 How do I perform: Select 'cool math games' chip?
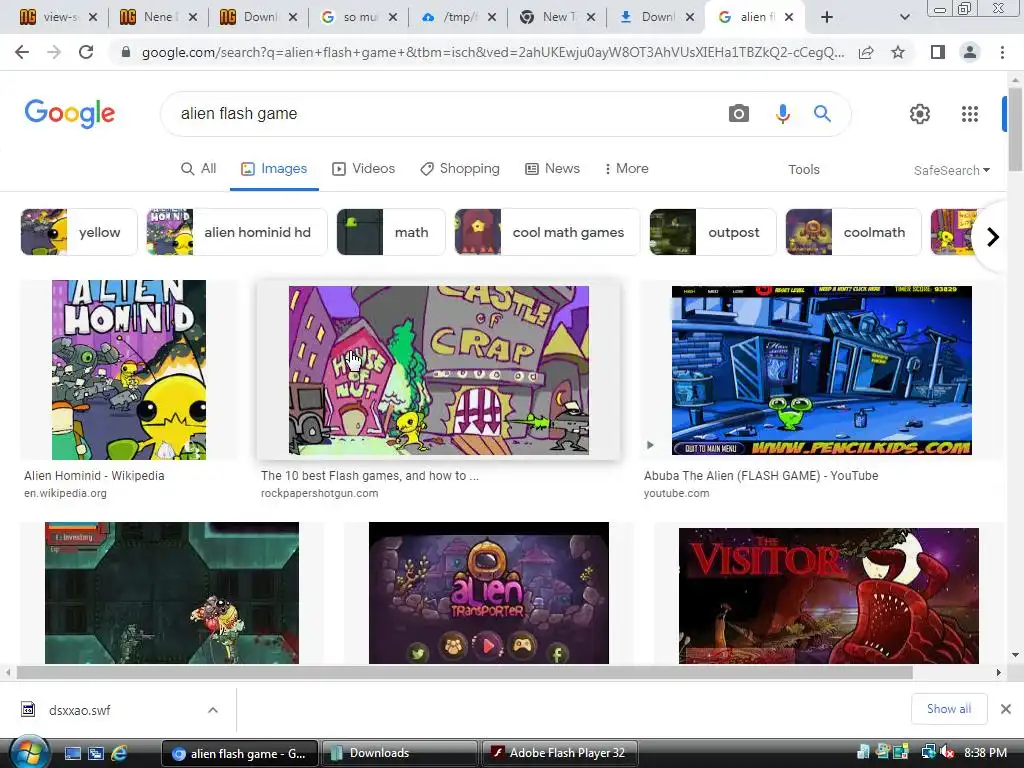pyautogui.click(x=547, y=232)
